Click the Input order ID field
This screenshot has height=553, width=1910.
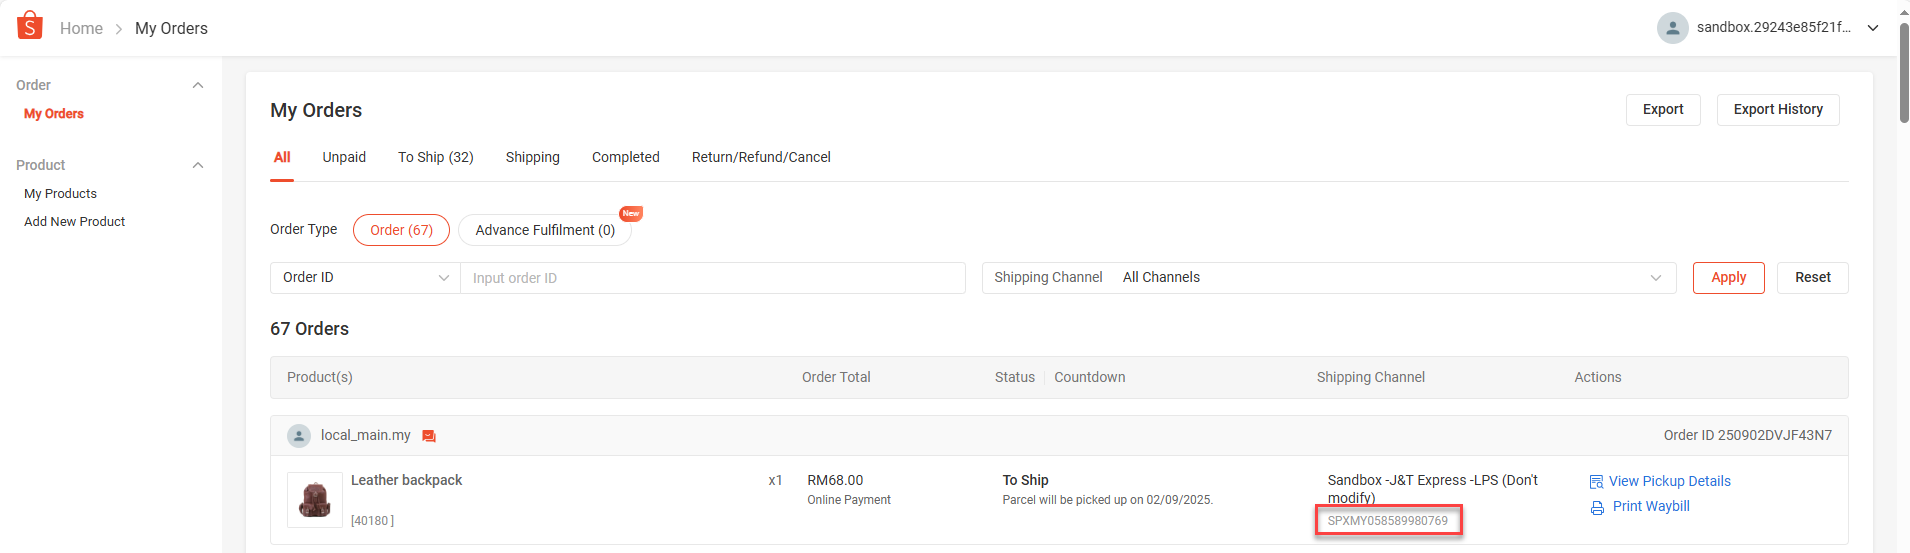click(712, 278)
